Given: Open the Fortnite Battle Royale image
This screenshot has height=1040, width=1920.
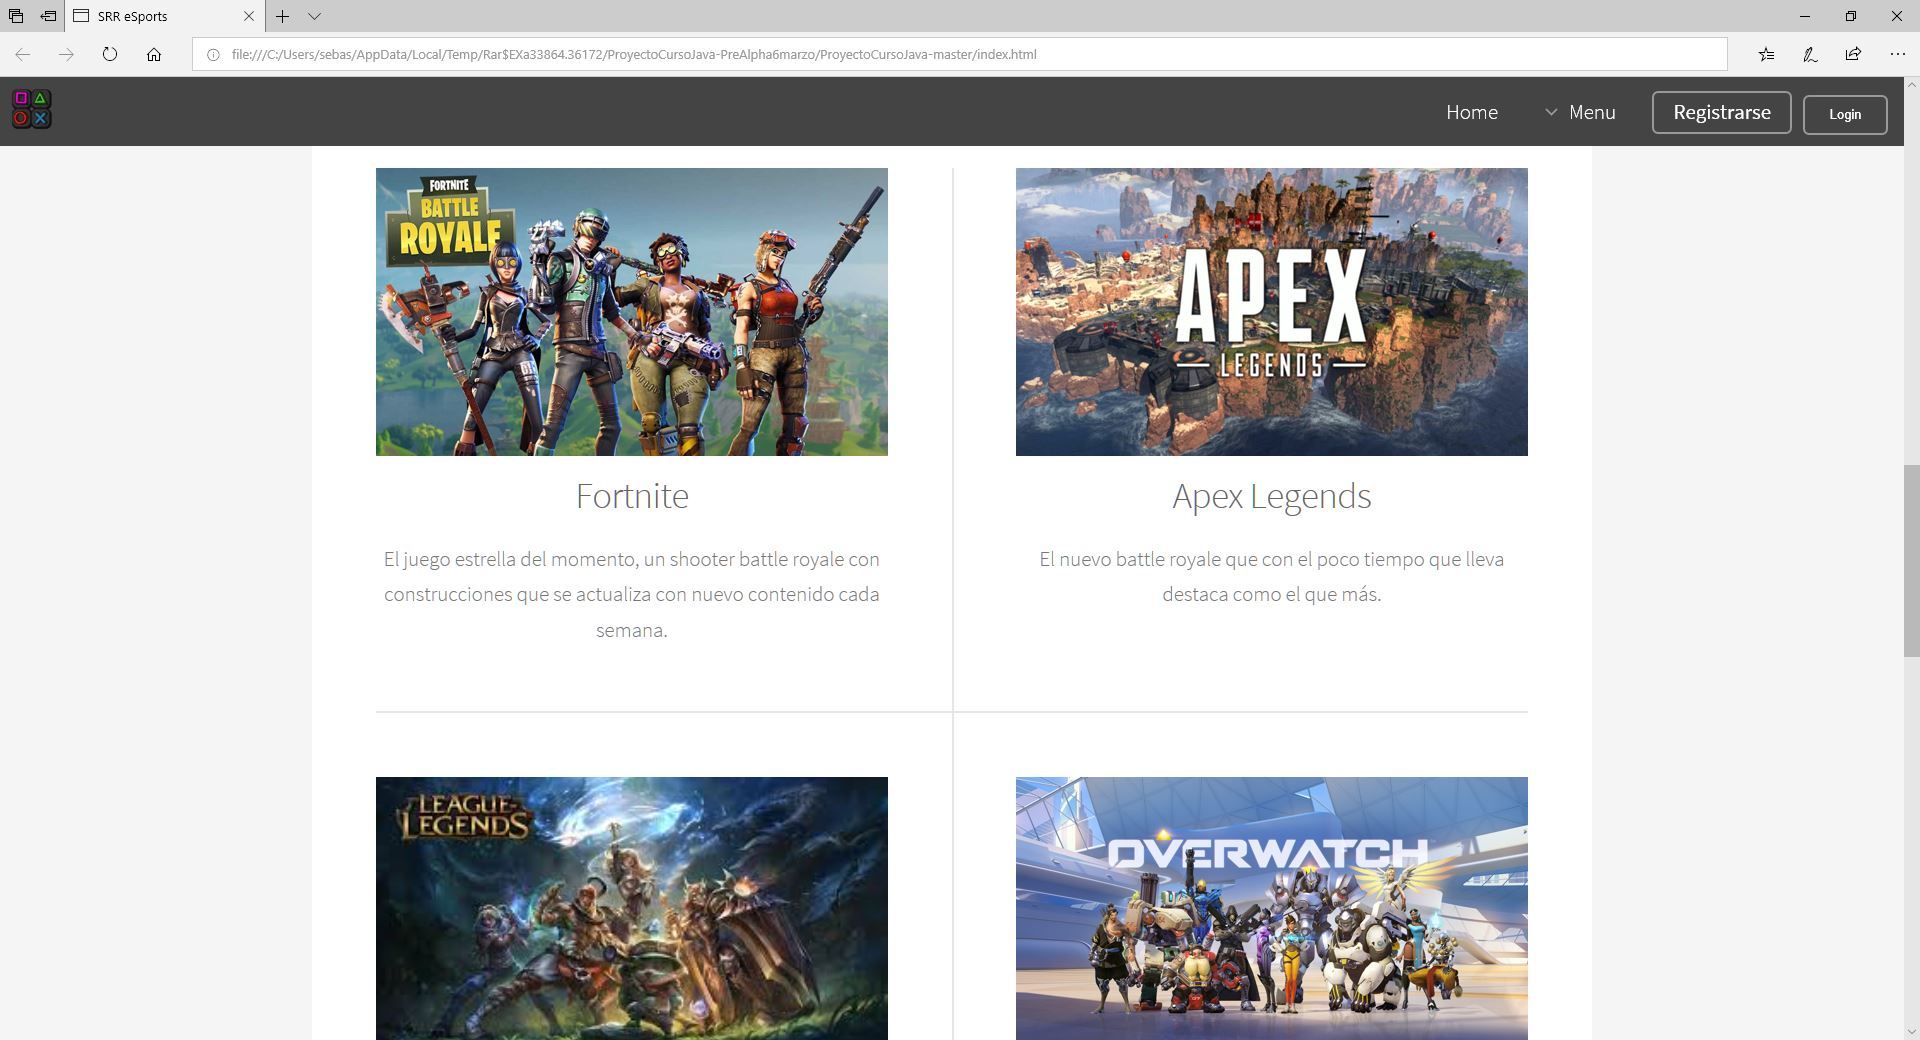Looking at the screenshot, I should pyautogui.click(x=632, y=312).
